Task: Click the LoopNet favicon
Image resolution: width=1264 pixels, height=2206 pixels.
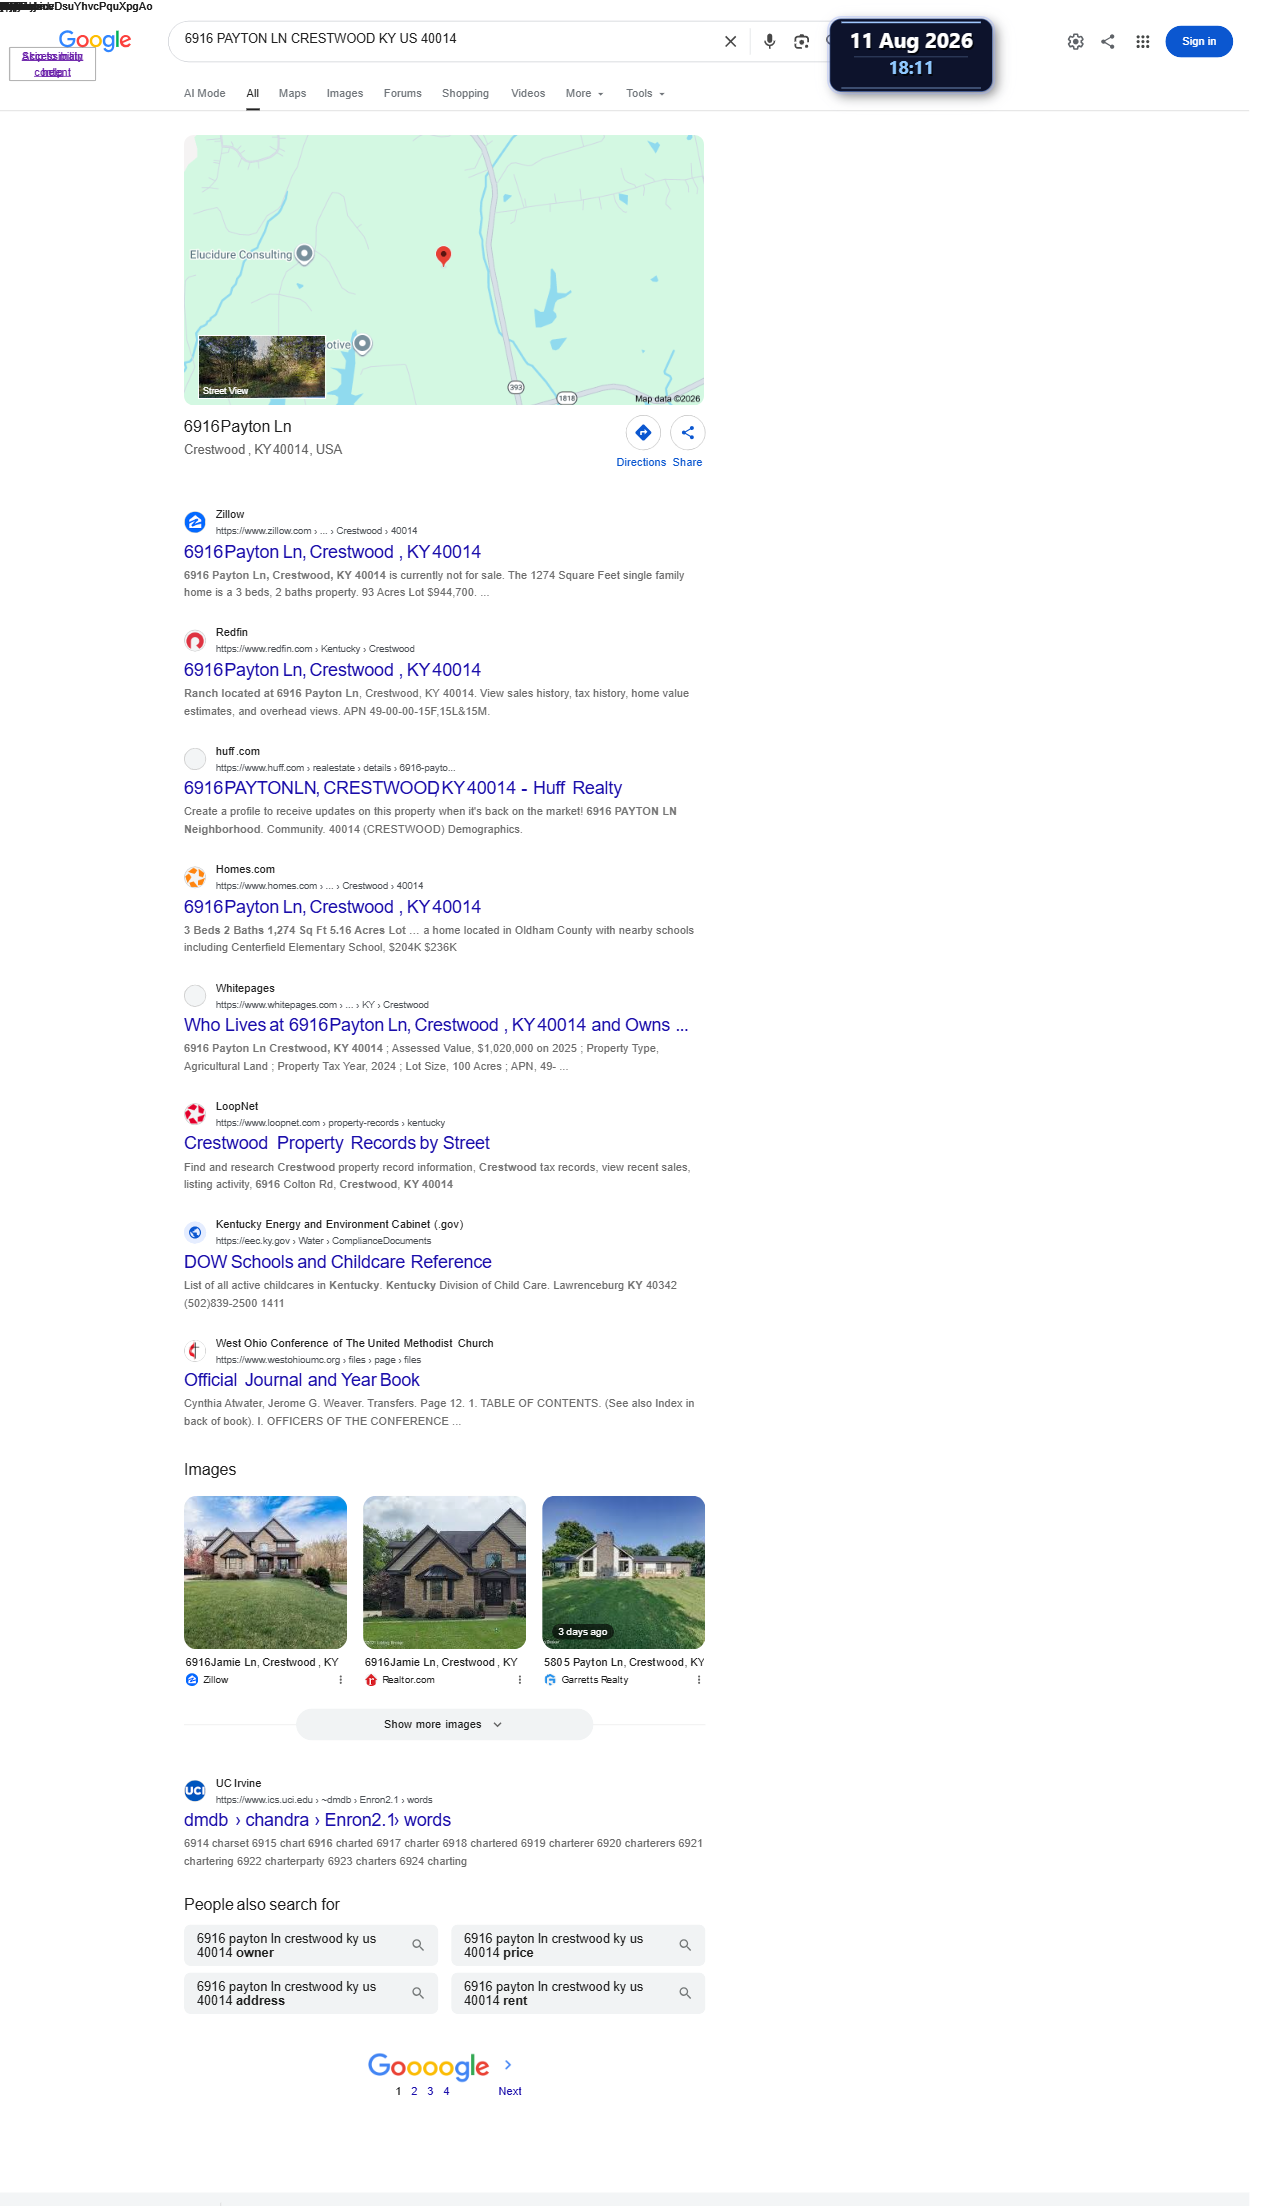Action: (195, 1114)
